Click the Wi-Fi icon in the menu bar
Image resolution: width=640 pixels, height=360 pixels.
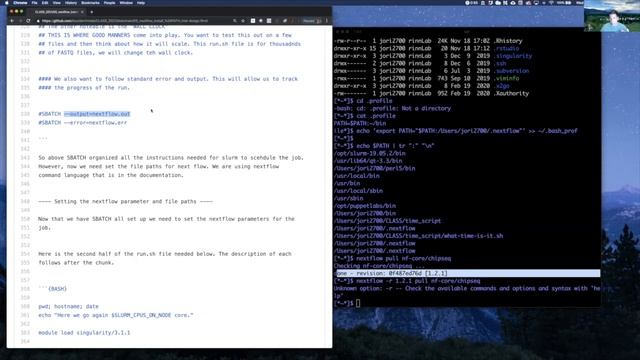click(x=551, y=2)
